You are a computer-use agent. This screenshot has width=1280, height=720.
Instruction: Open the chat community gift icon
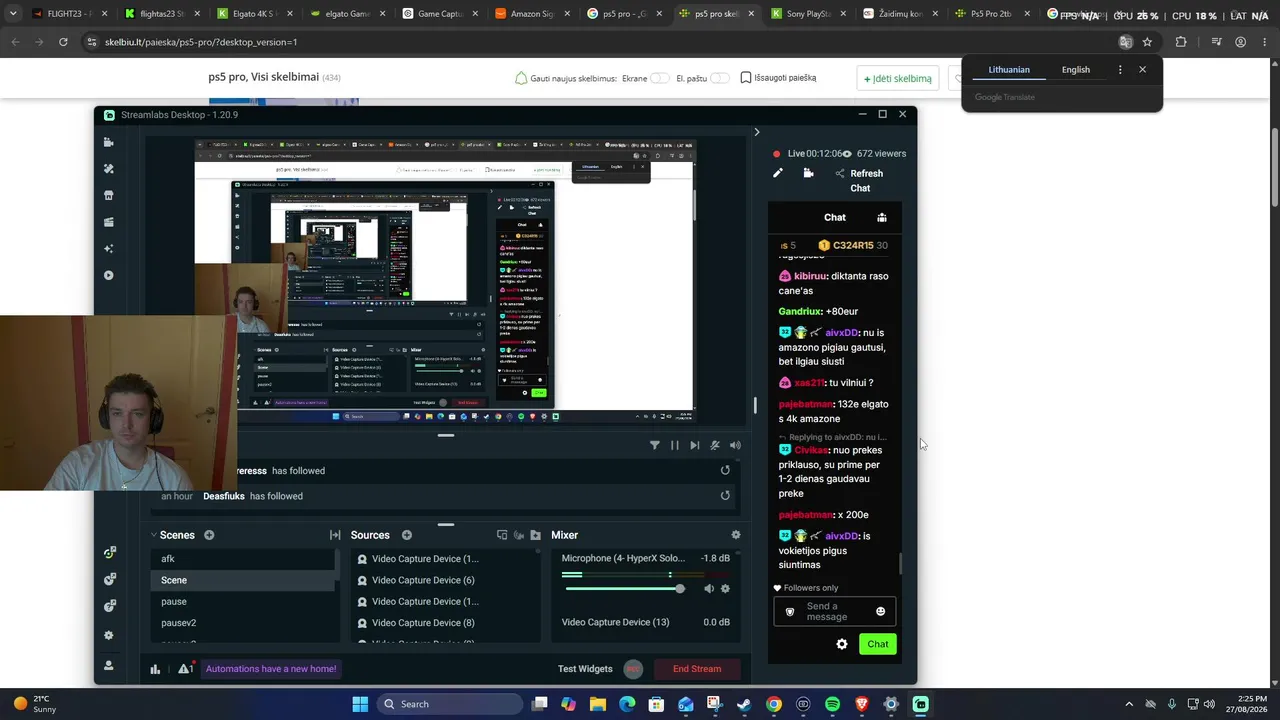(881, 217)
